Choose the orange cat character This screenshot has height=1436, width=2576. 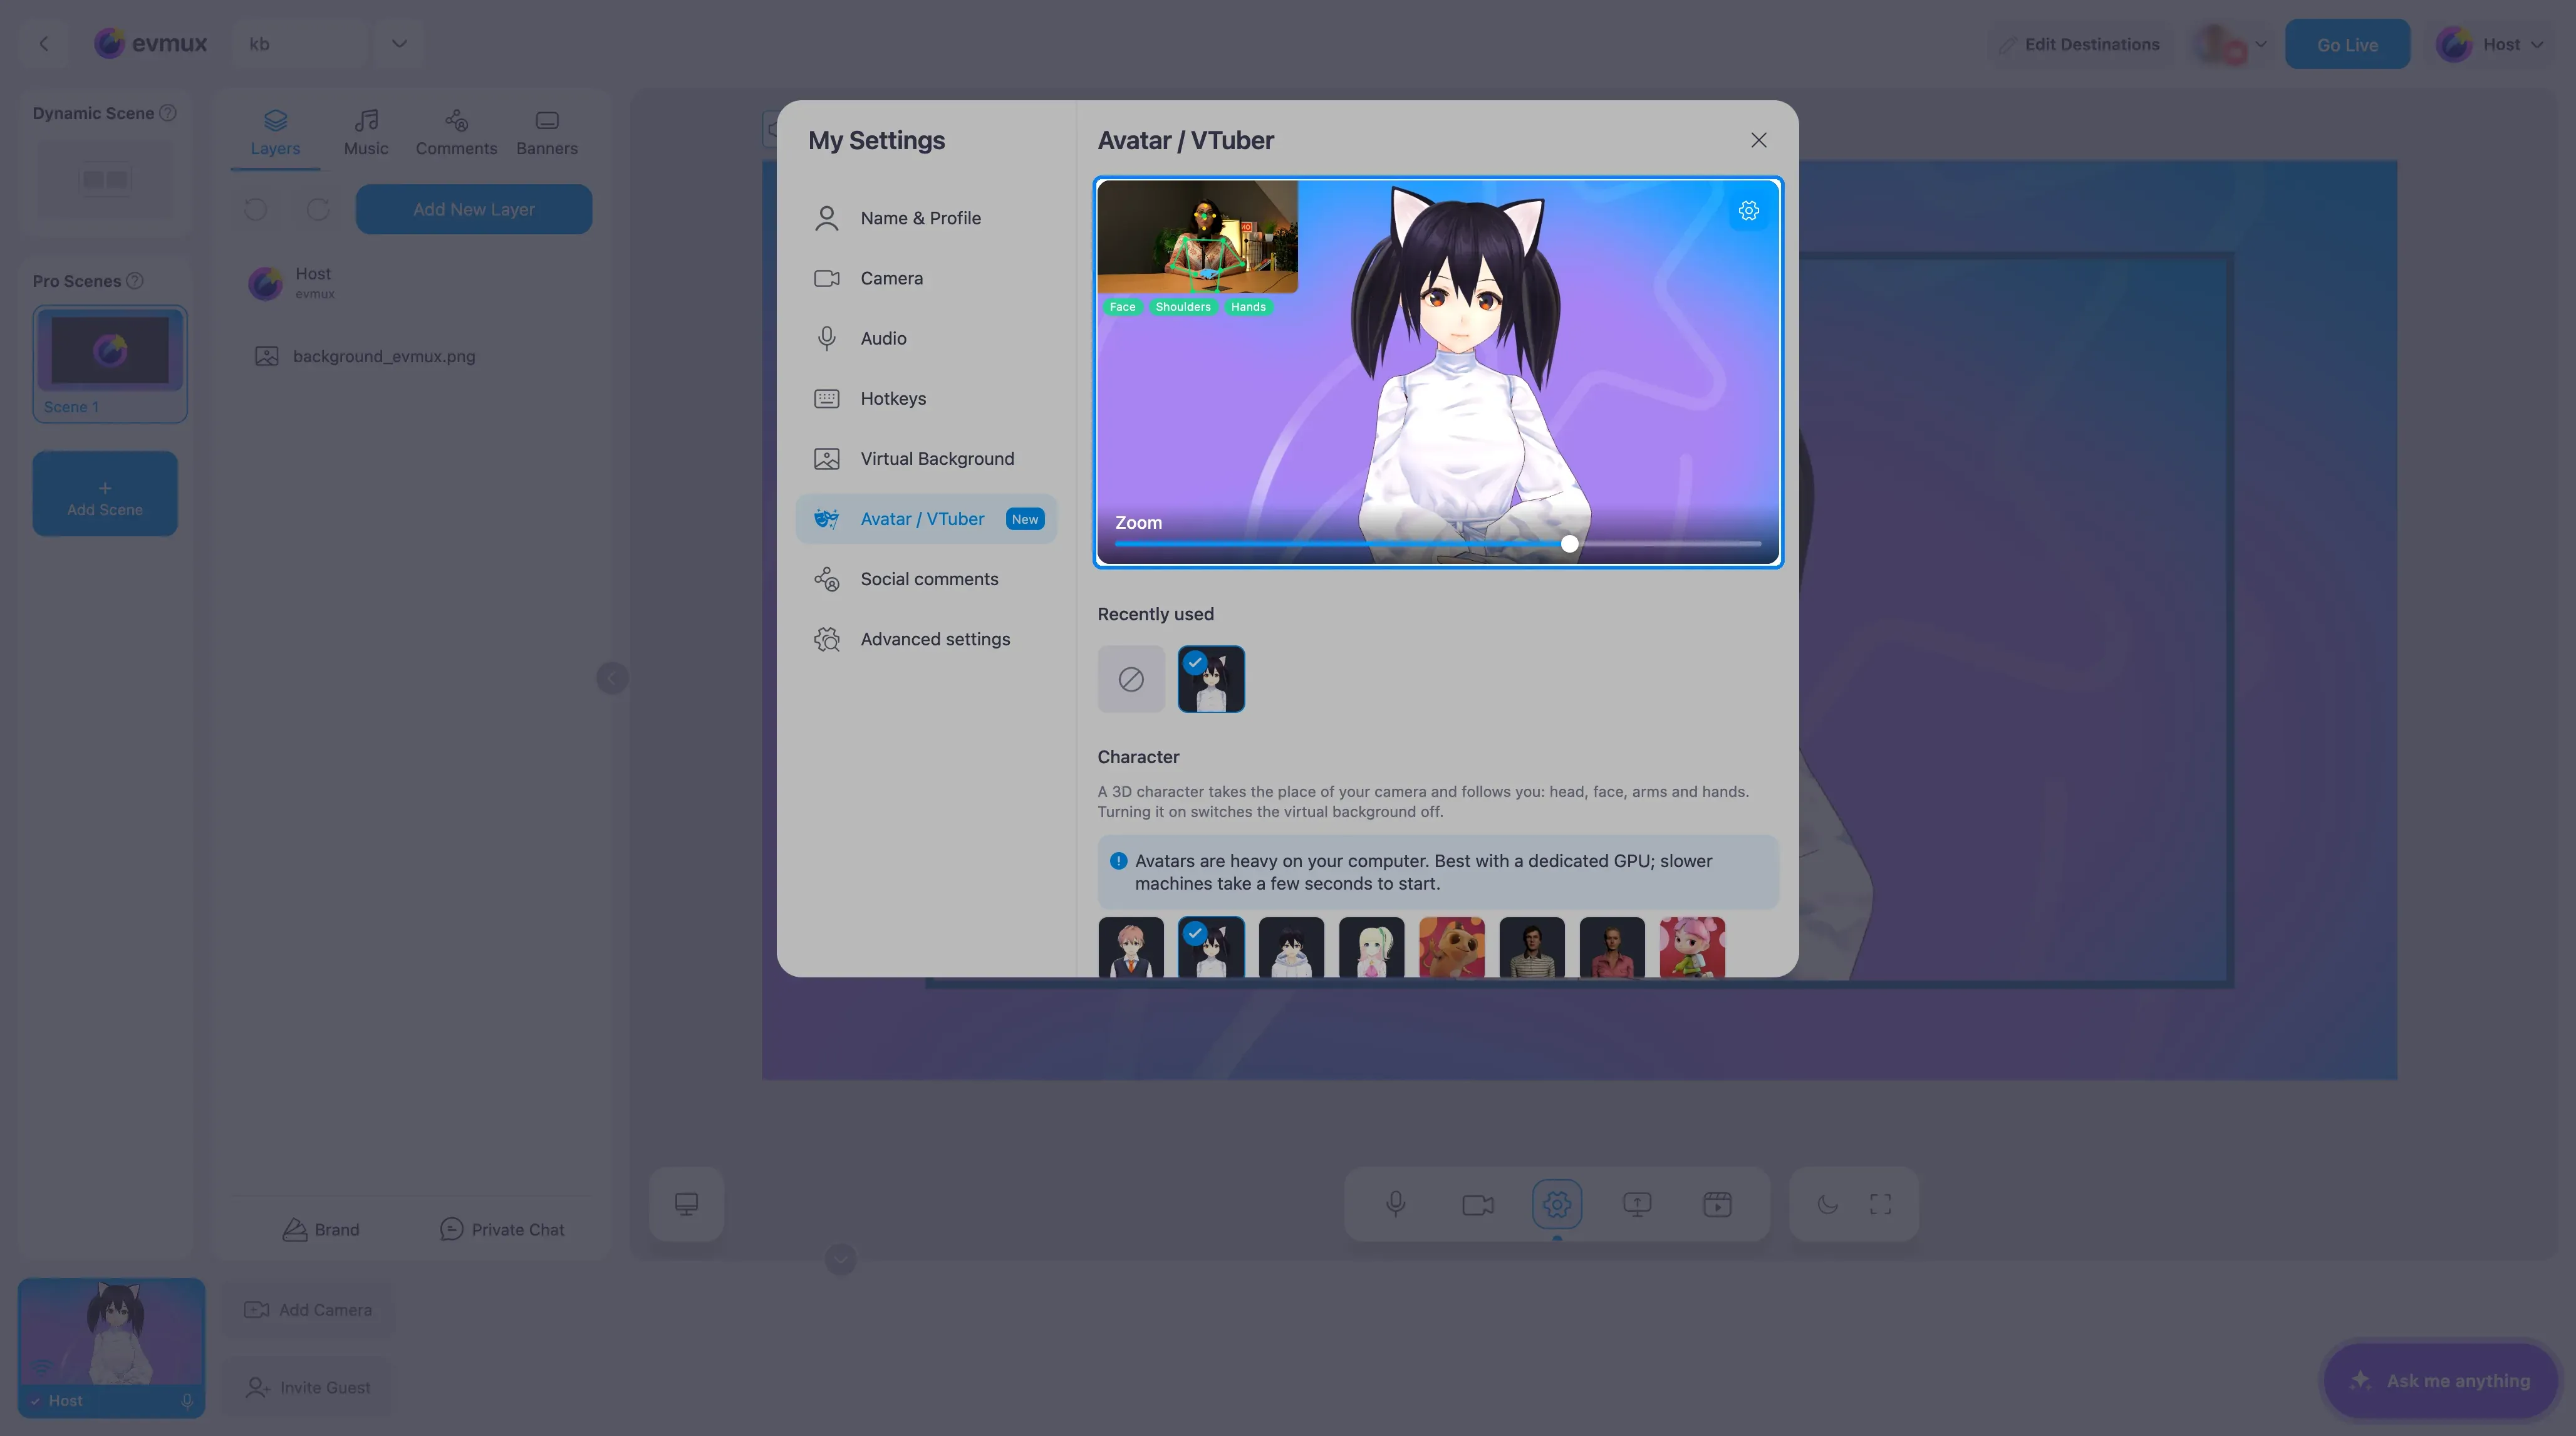click(x=1451, y=947)
